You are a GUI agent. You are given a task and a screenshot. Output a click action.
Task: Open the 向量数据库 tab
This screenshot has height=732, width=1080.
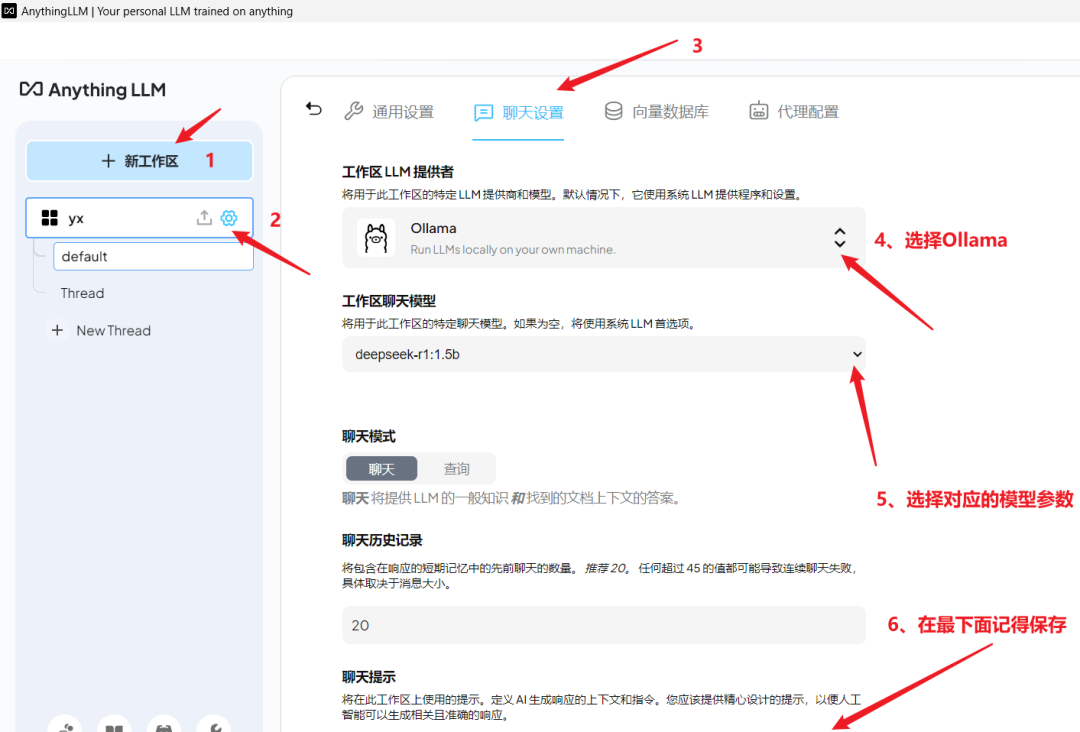[x=658, y=111]
